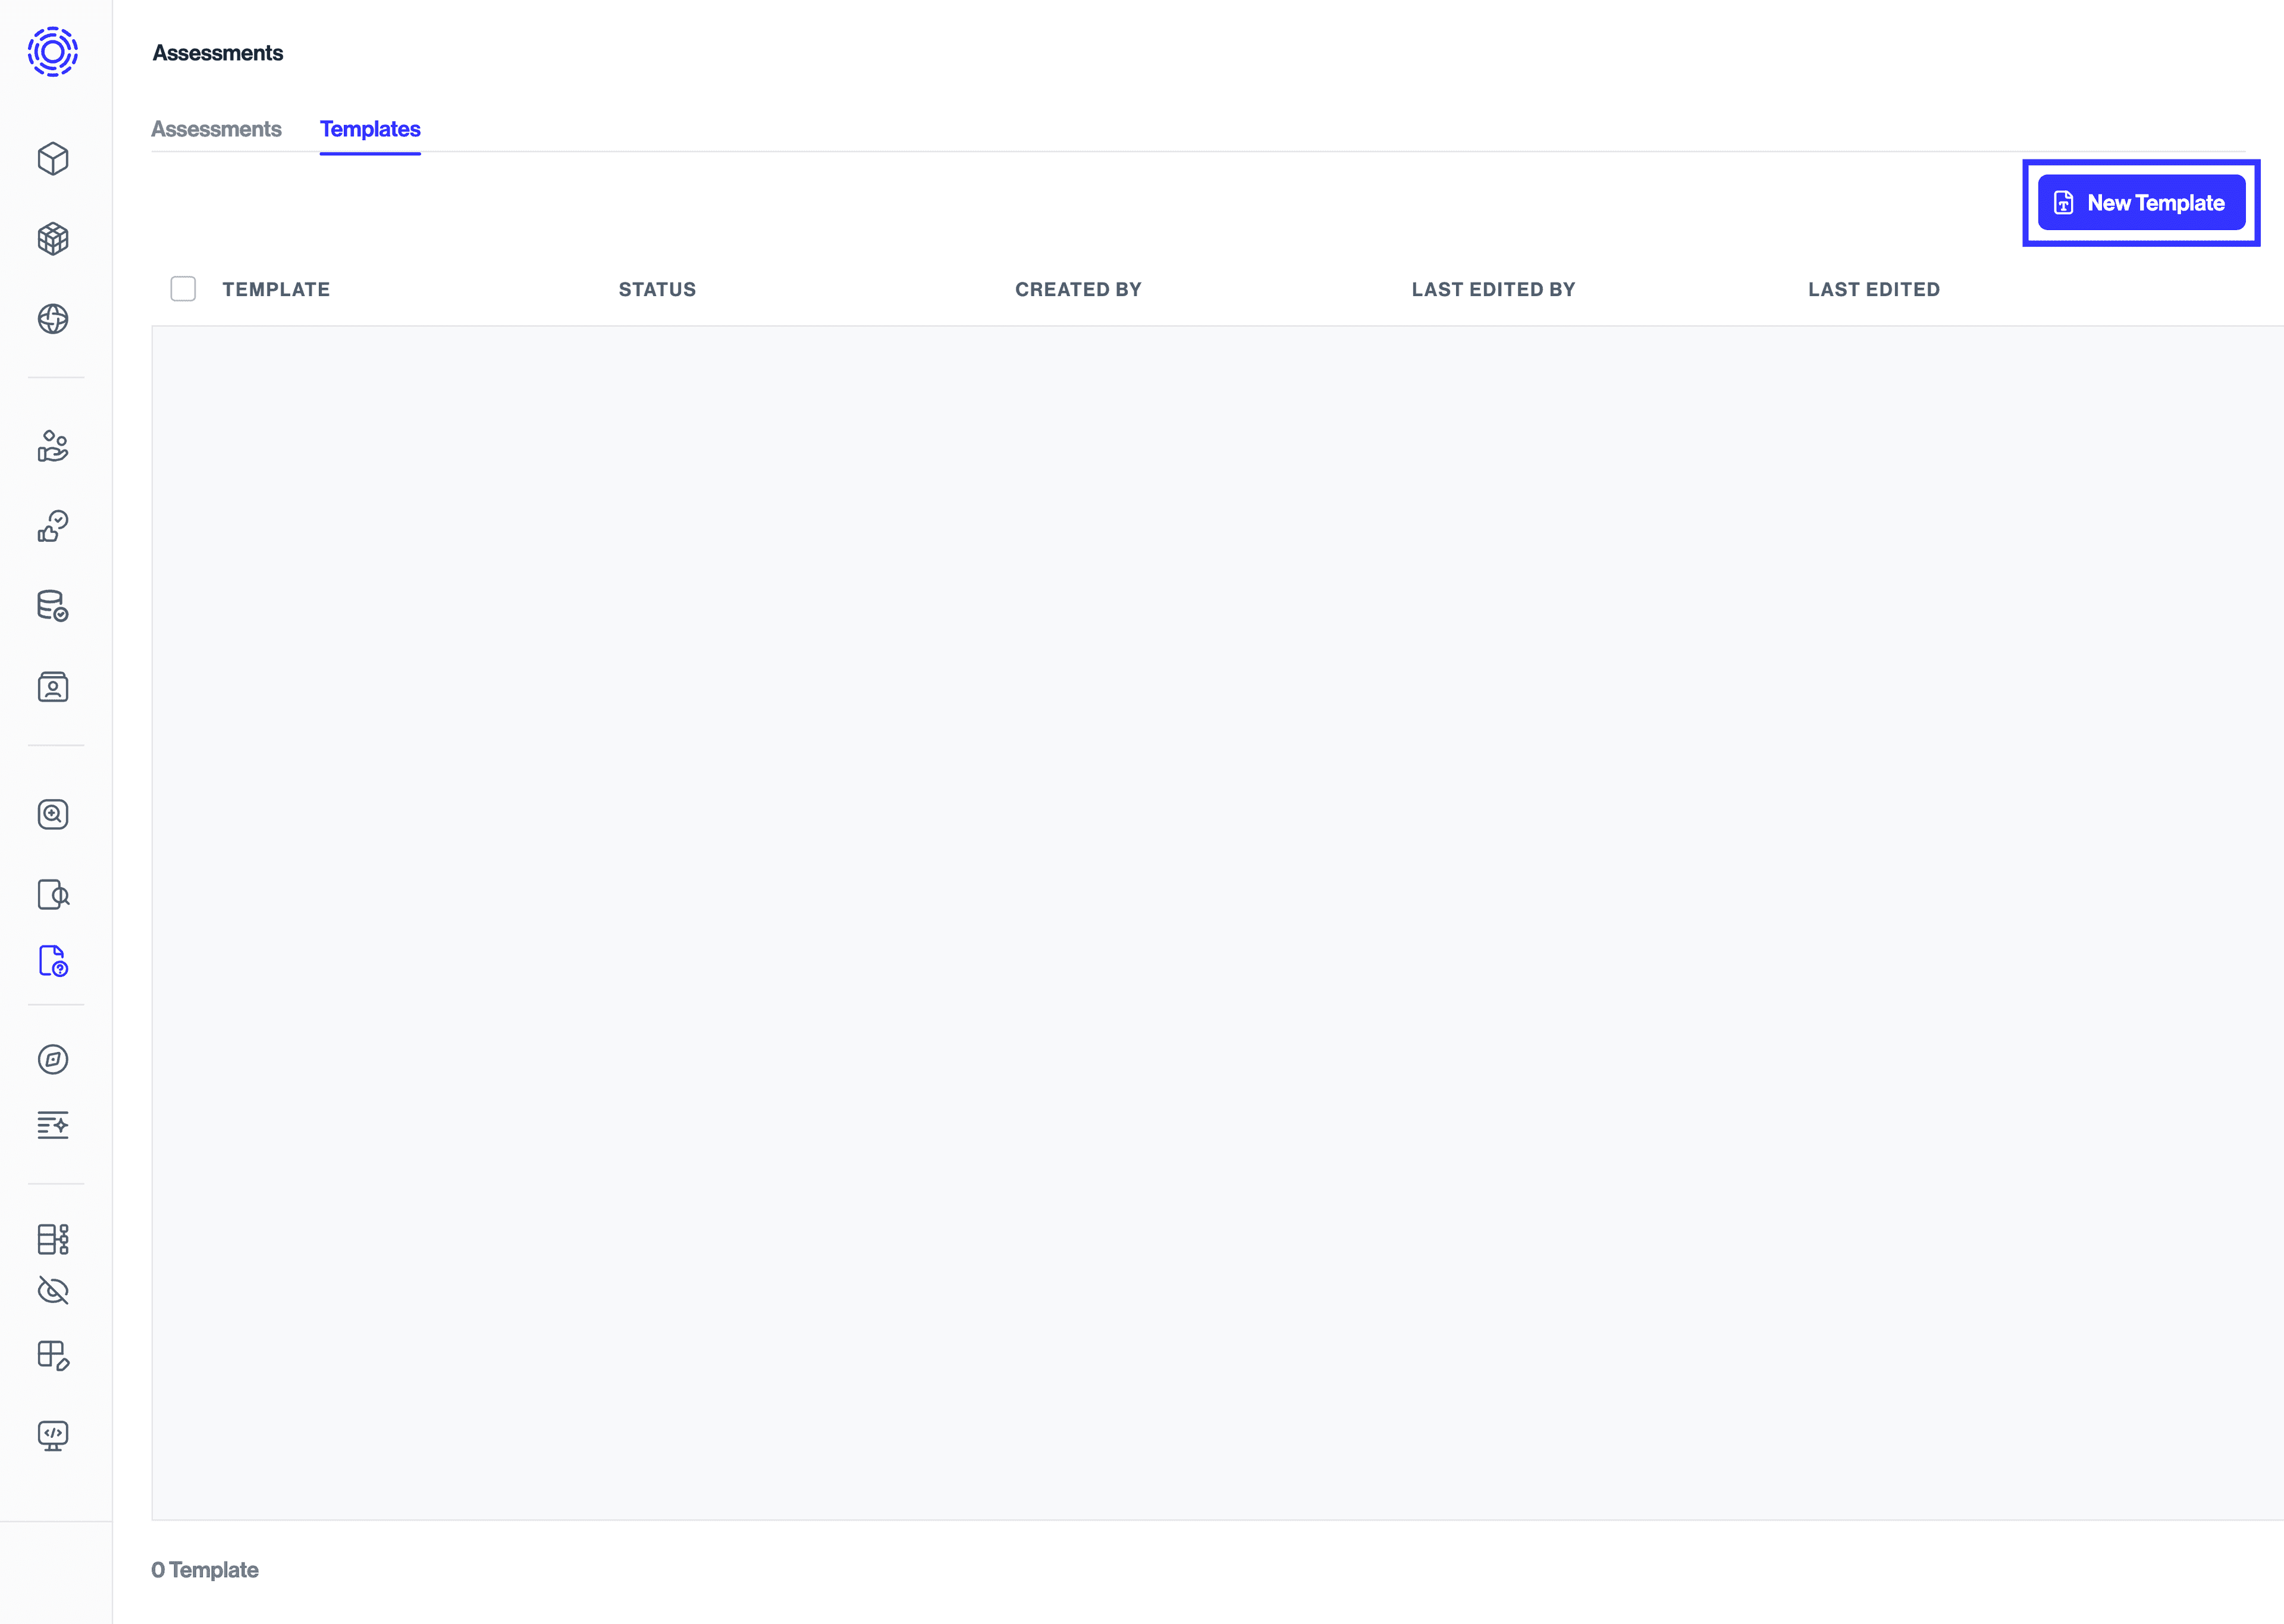Screen dimensions: 2284x1624
Task: Select the cube icon in the sidebar
Action: tap(52, 158)
